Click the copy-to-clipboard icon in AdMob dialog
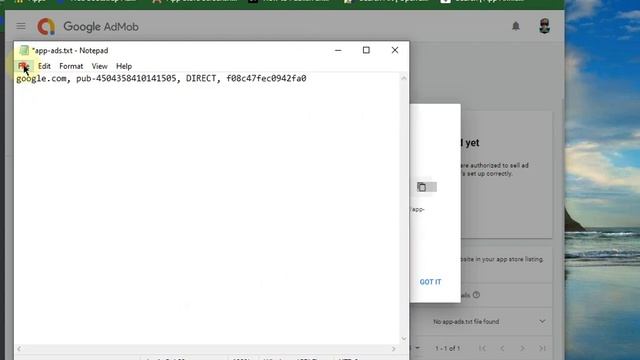 pos(422,187)
